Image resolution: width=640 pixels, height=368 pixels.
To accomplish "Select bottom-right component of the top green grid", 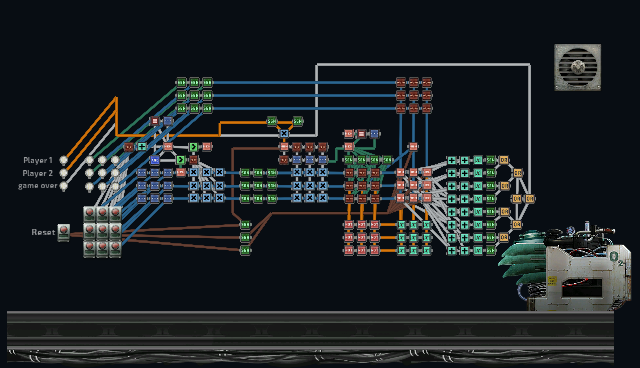I will click(207, 108).
